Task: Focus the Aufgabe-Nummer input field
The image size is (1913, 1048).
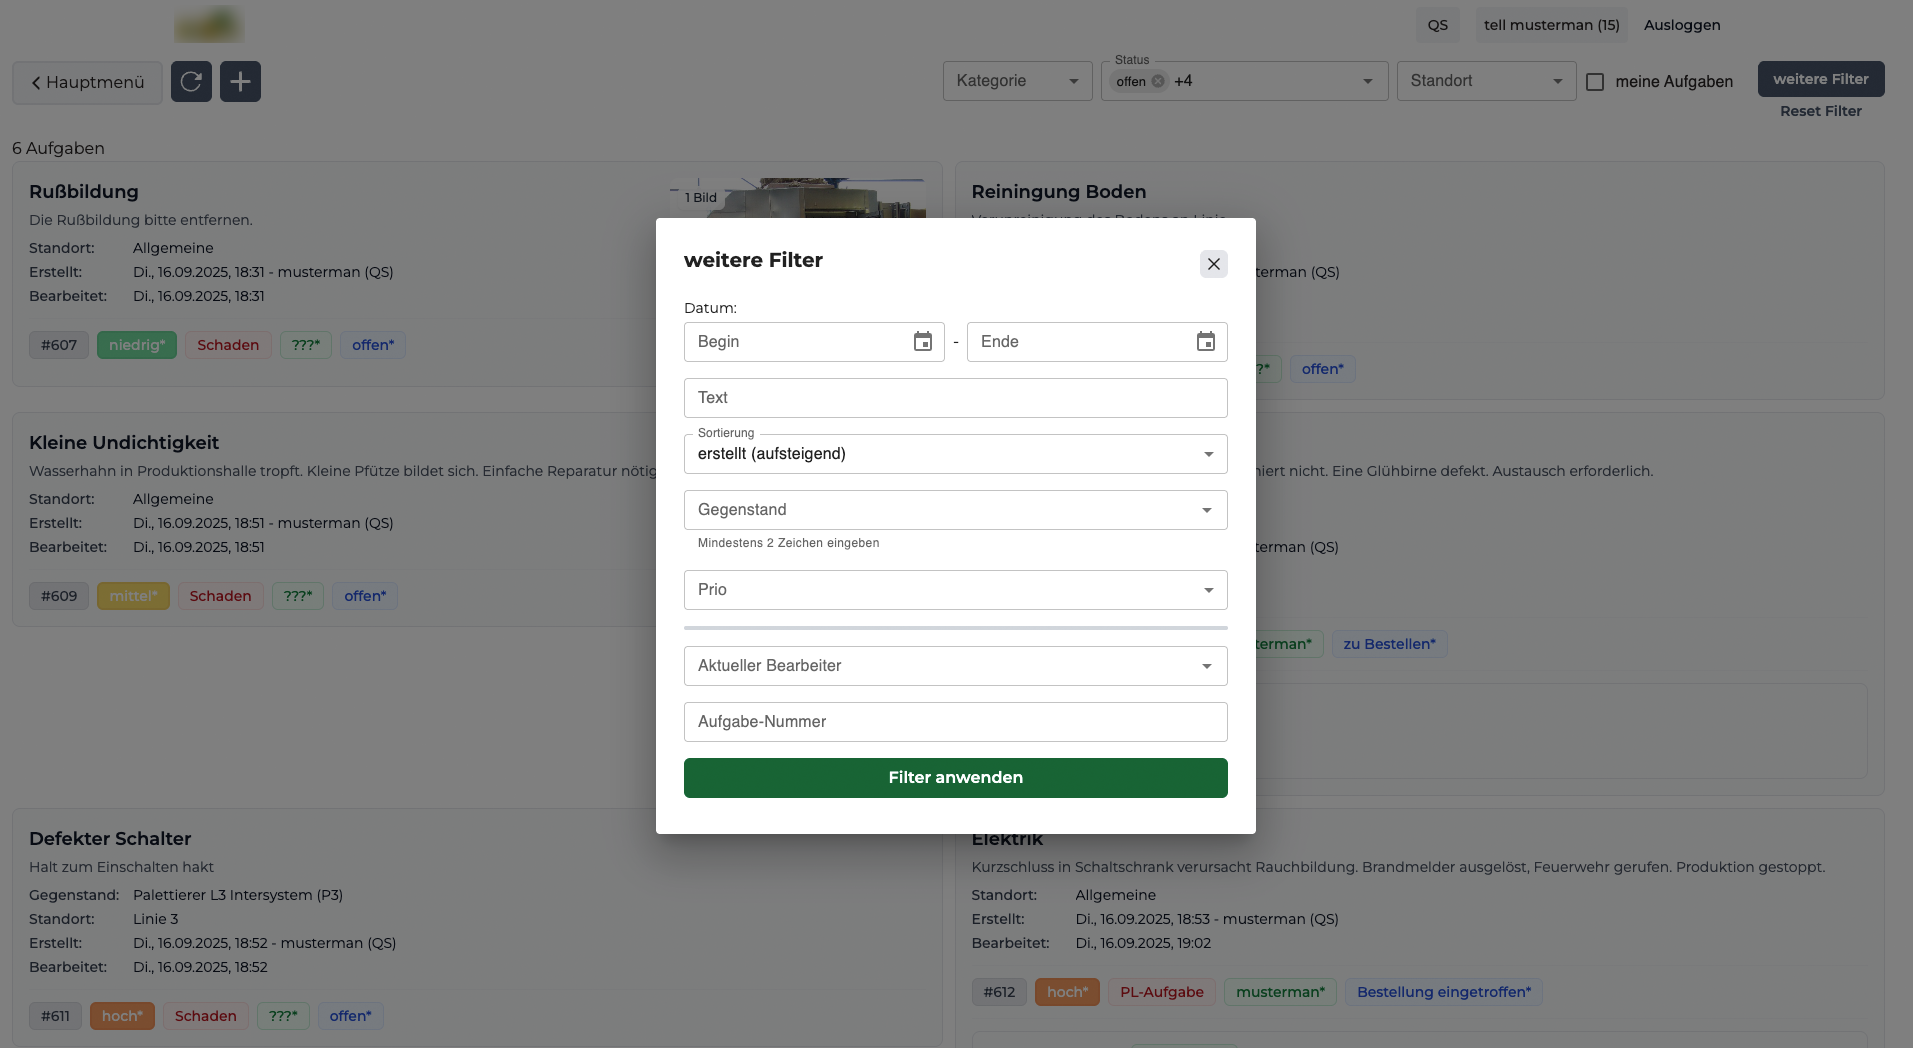Action: click(955, 722)
